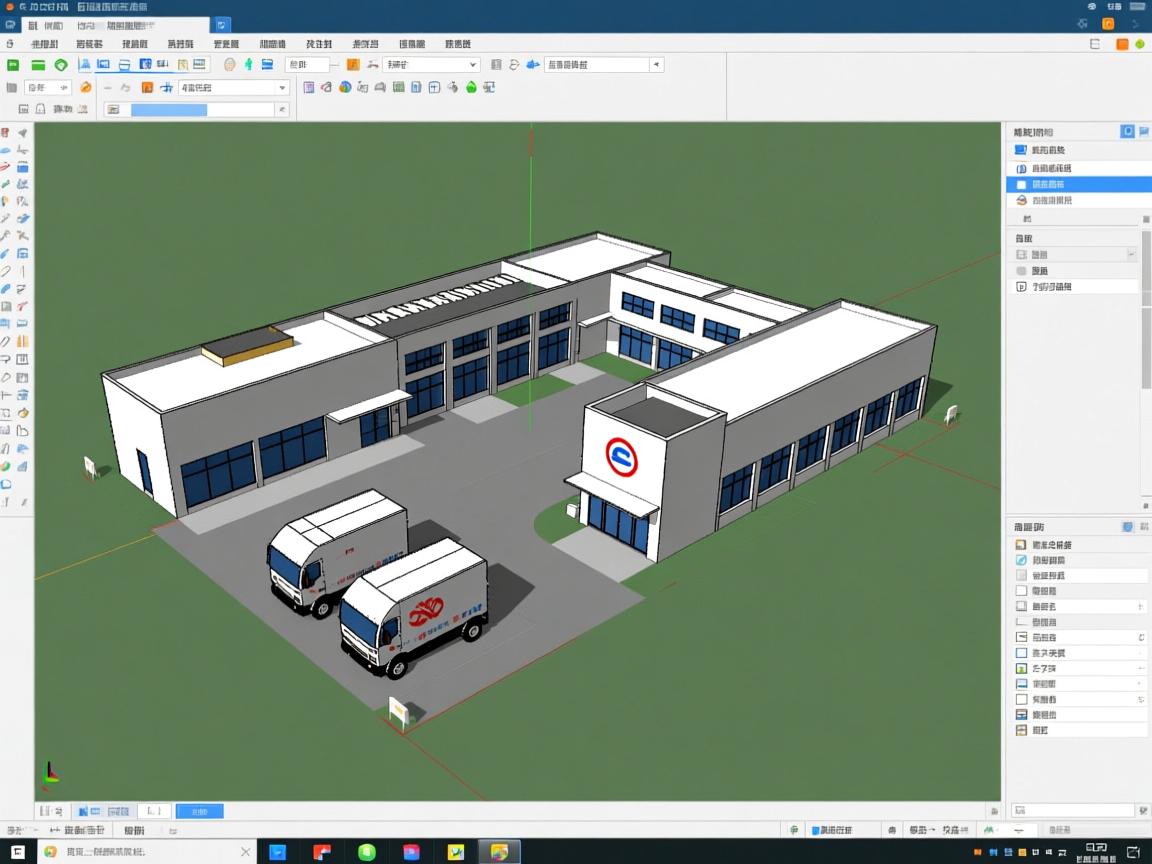Click the green shield icon in top toolbar

[x=61, y=65]
